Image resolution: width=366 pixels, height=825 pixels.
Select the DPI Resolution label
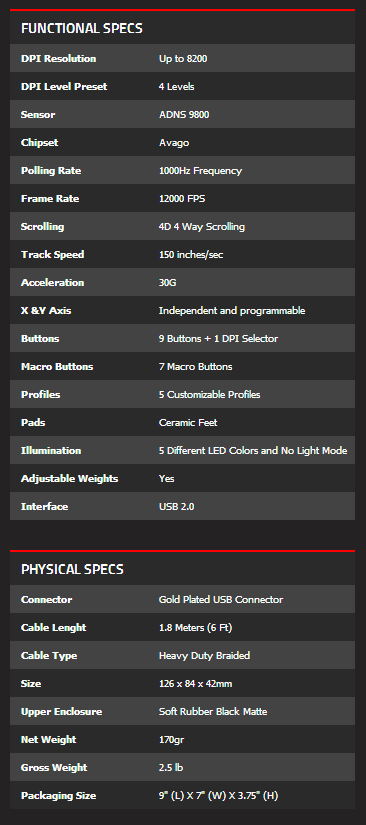[x=58, y=58]
